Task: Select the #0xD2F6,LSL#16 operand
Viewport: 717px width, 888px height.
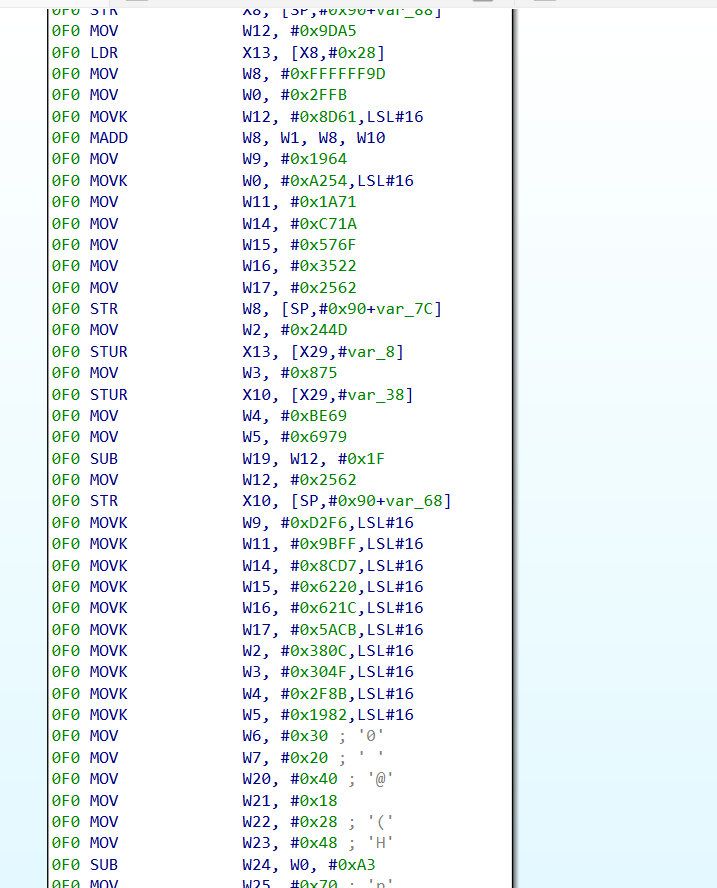Action: [347, 523]
